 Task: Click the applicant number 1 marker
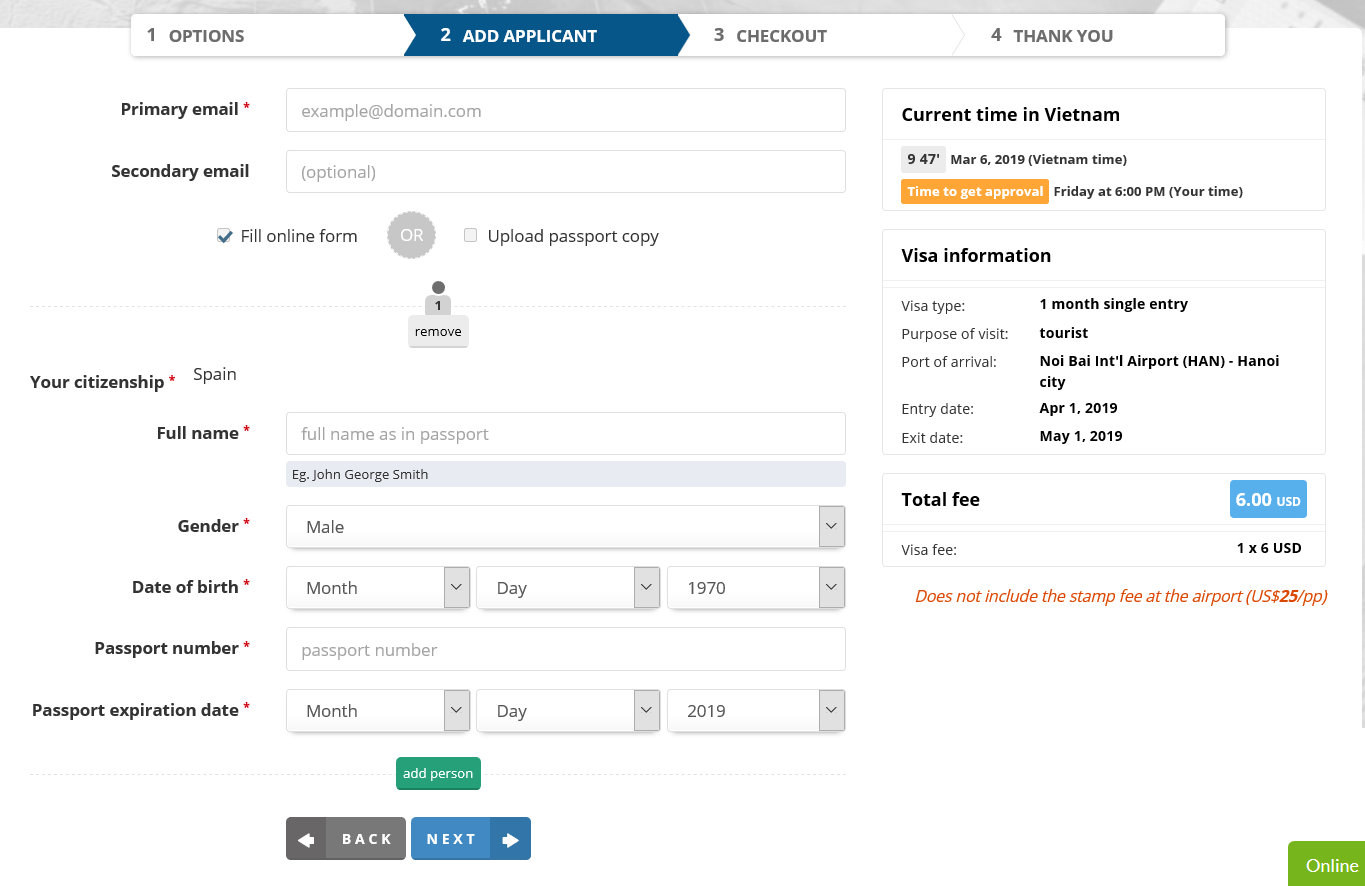(x=438, y=305)
